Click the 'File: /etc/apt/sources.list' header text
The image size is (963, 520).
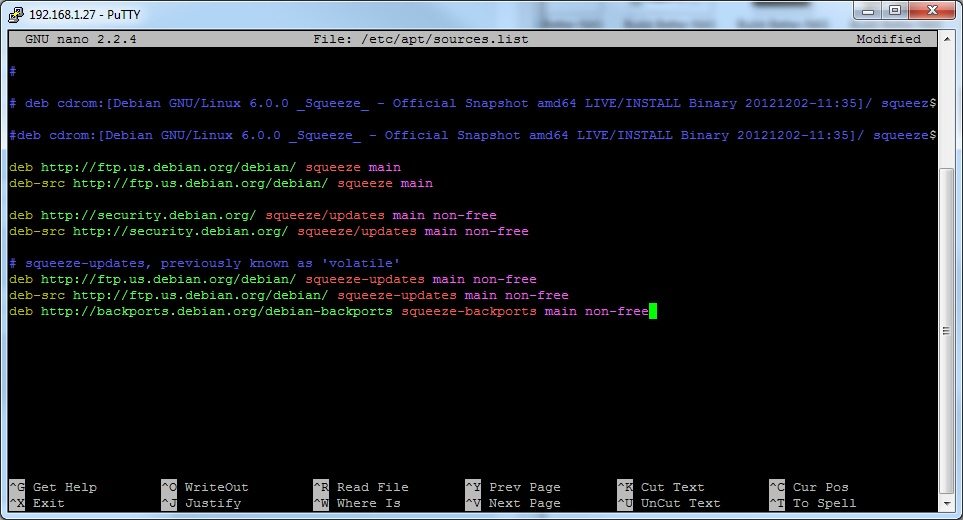point(421,39)
